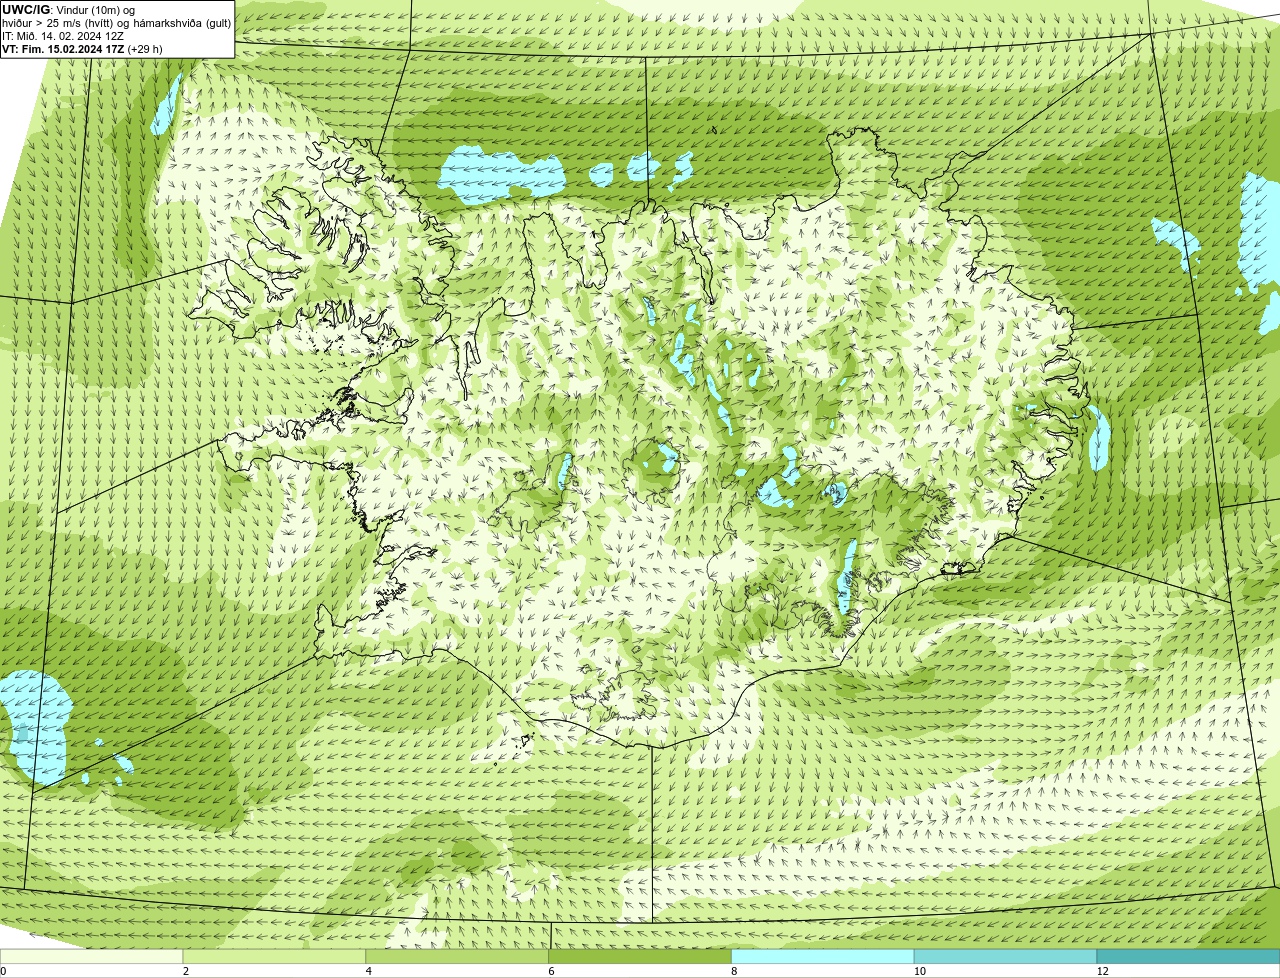
Task: Click the '12' scale label under color bar
Action: pyautogui.click(x=1103, y=971)
